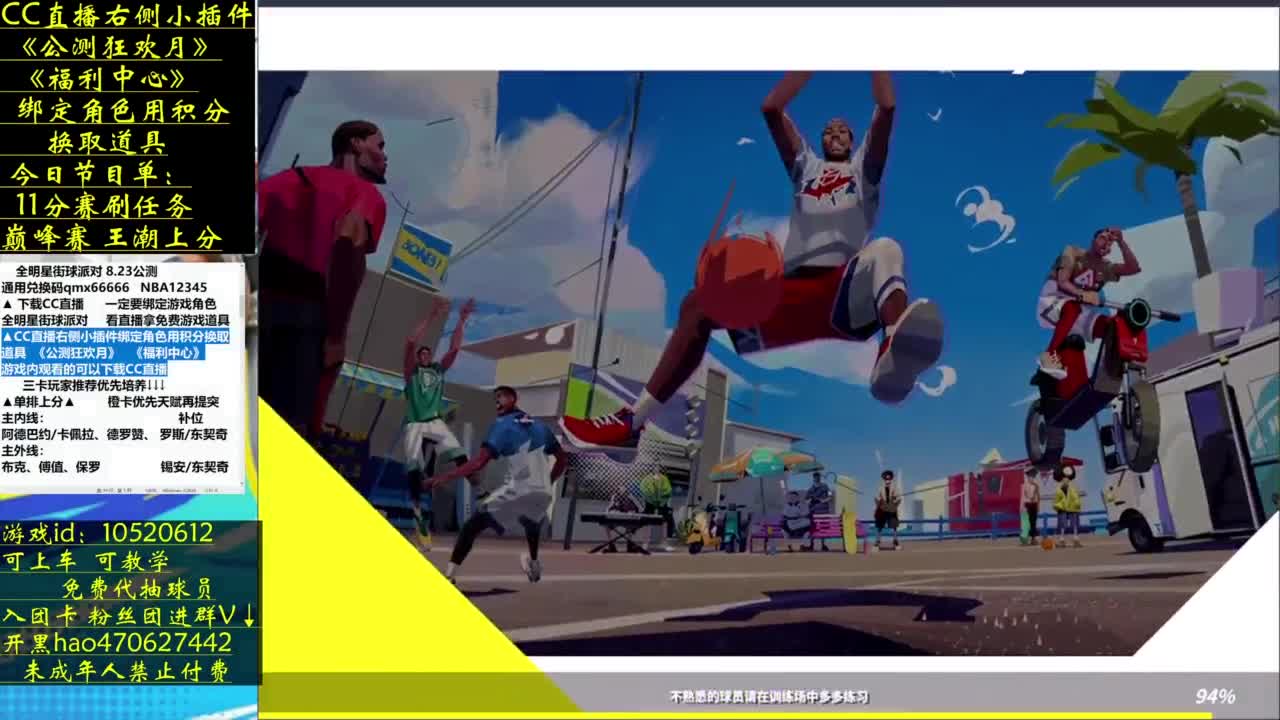Click highlighted line '▲CC直播右侧小插件绑定角色用积分换取'
This screenshot has width=1280, height=720.
(115, 337)
